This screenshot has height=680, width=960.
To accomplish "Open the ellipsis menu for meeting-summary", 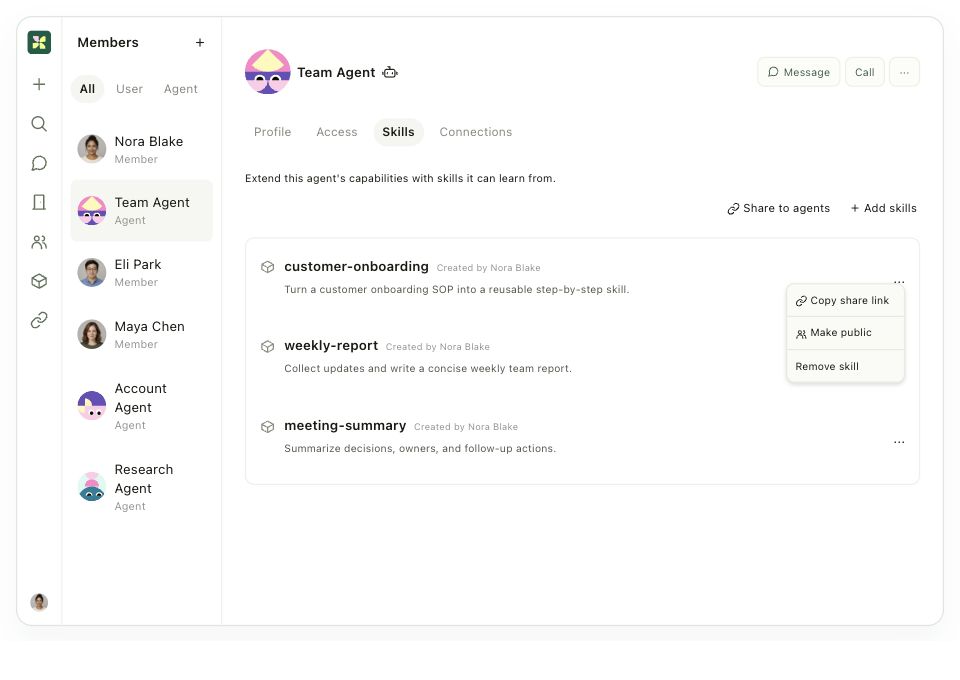I will pyautogui.click(x=899, y=442).
